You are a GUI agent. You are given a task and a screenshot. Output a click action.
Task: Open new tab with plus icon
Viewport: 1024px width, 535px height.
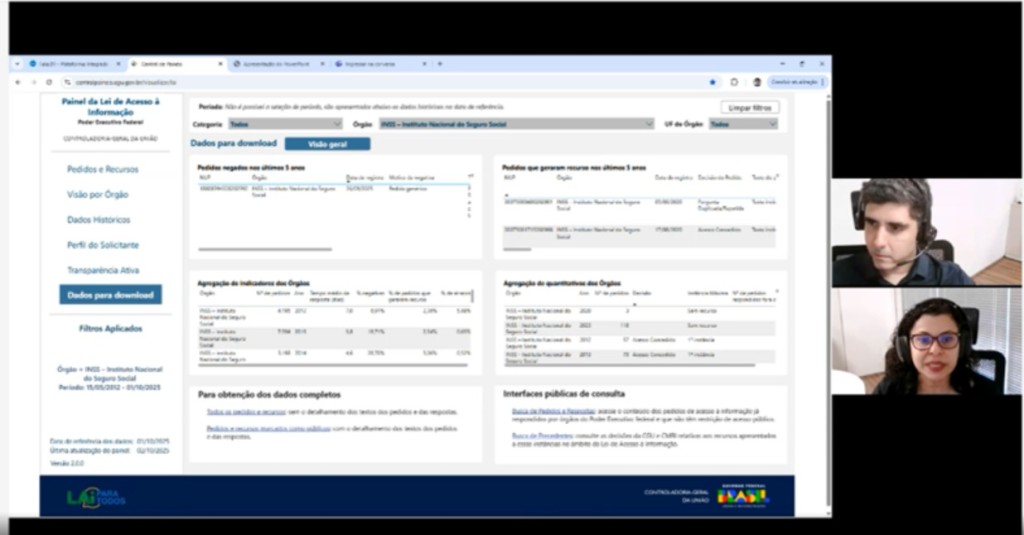440,64
